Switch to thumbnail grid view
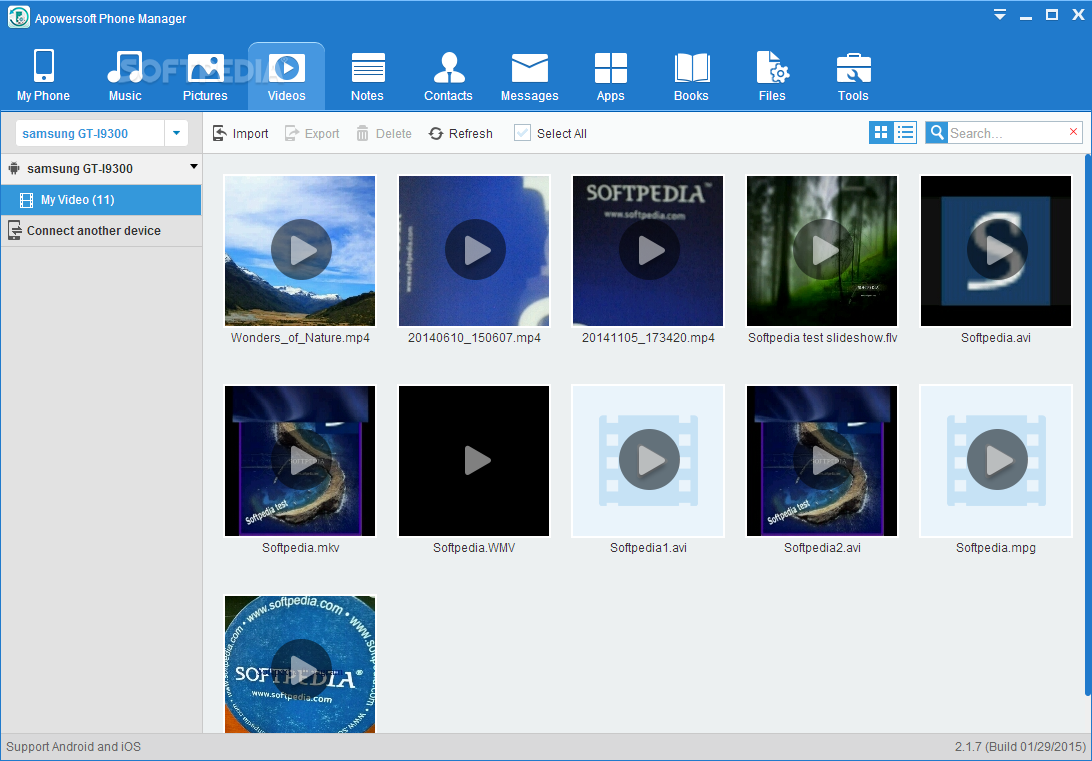This screenshot has width=1092, height=761. (x=880, y=132)
